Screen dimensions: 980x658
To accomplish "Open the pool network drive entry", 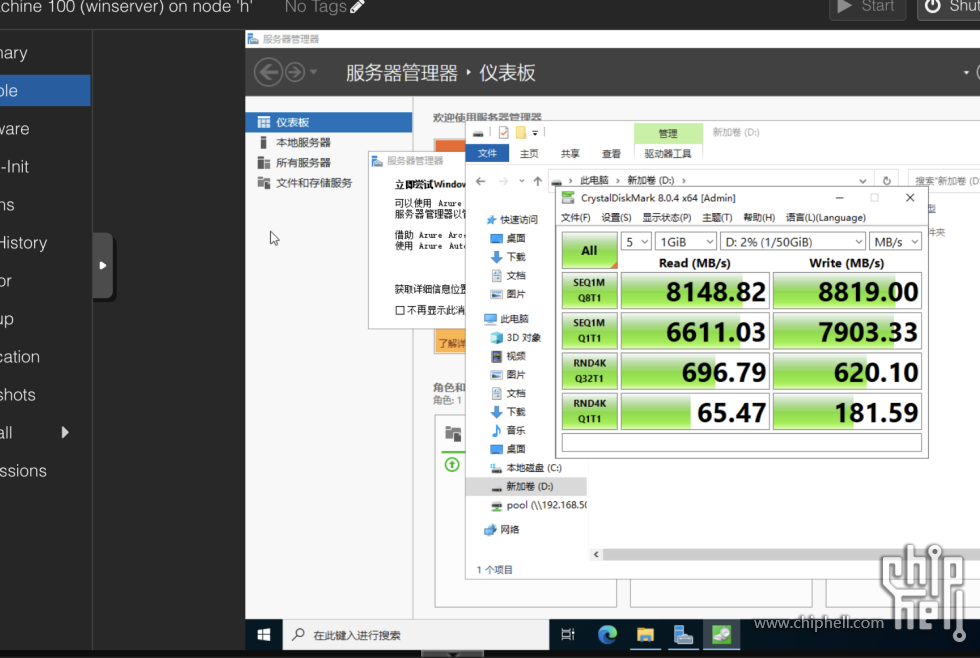I will tap(546, 505).
